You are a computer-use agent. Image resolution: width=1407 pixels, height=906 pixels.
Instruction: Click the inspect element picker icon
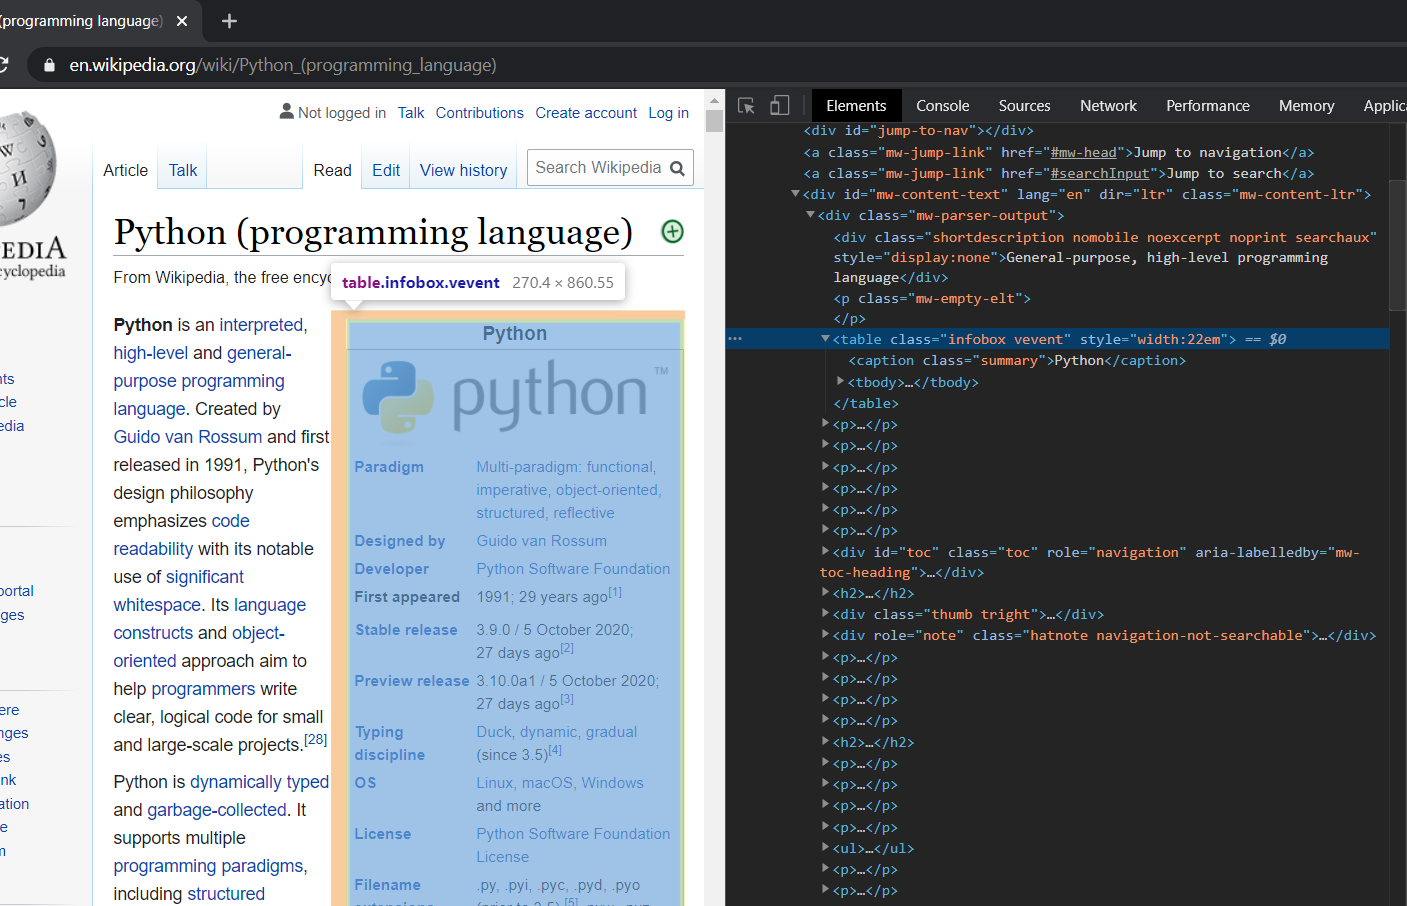click(x=746, y=106)
